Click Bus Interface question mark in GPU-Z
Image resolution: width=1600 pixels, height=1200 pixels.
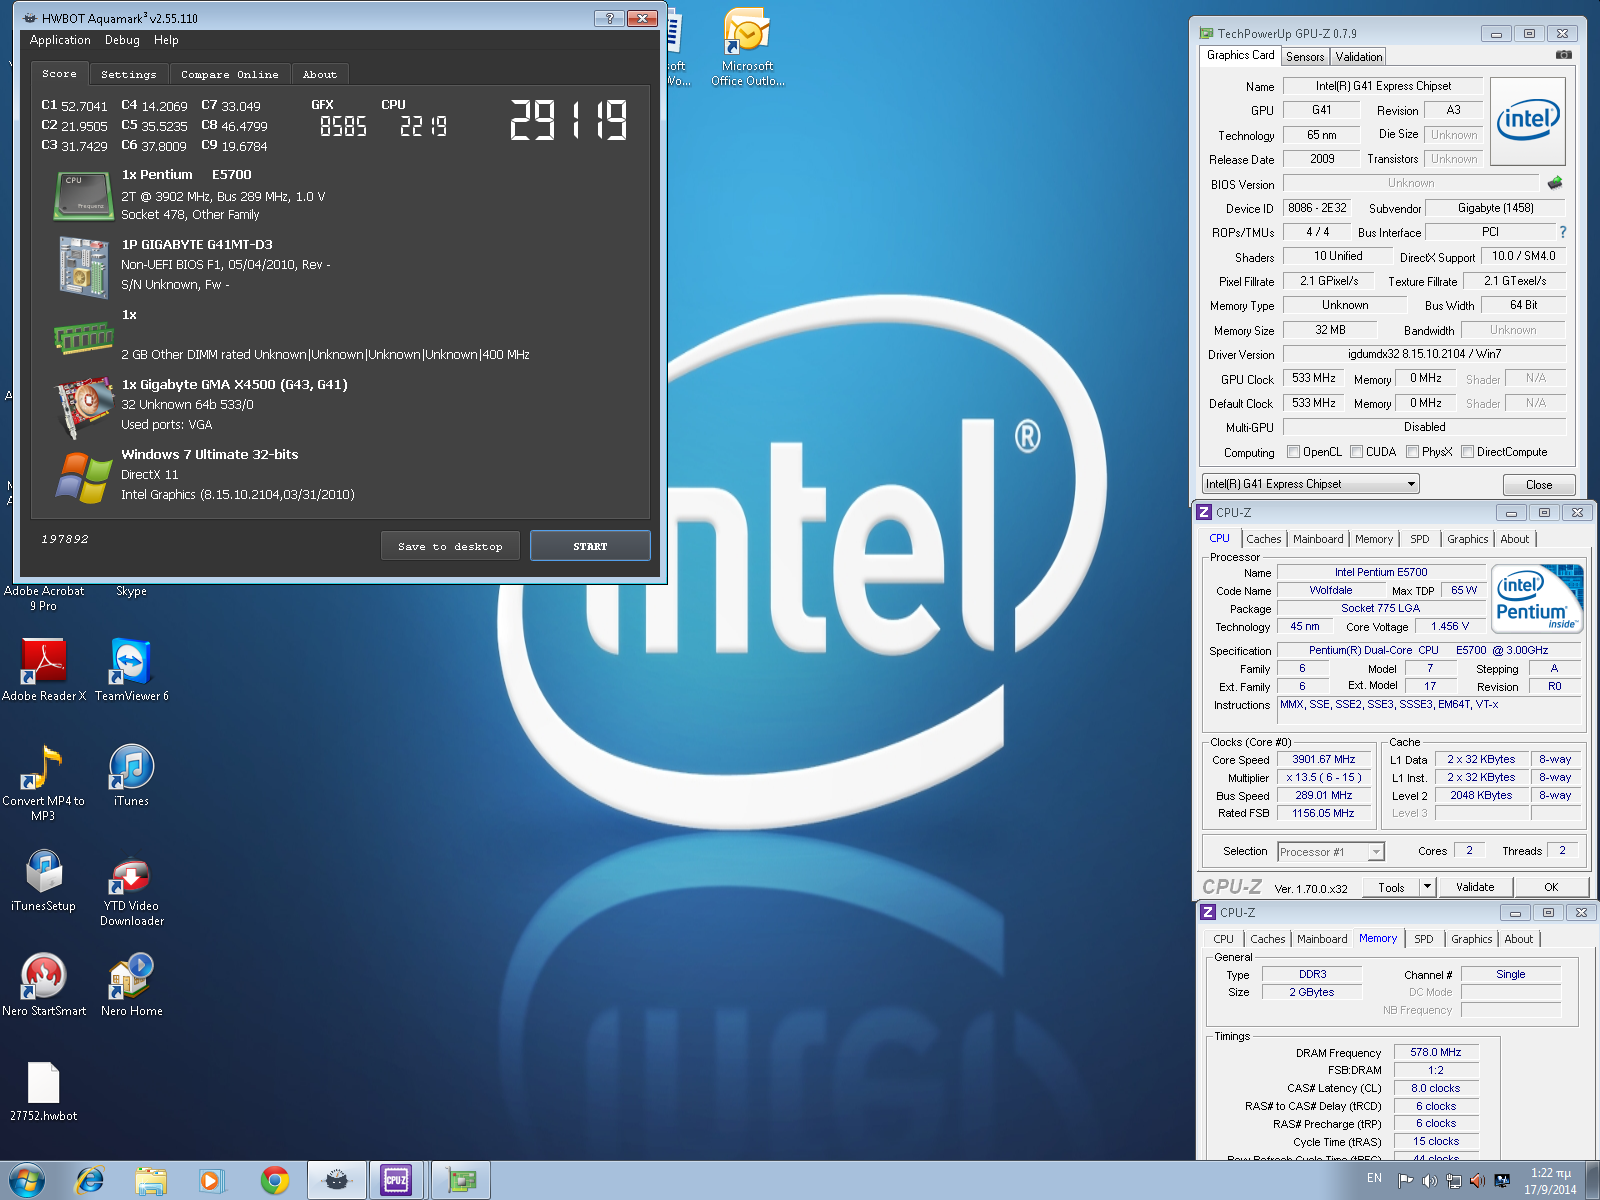coord(1563,232)
